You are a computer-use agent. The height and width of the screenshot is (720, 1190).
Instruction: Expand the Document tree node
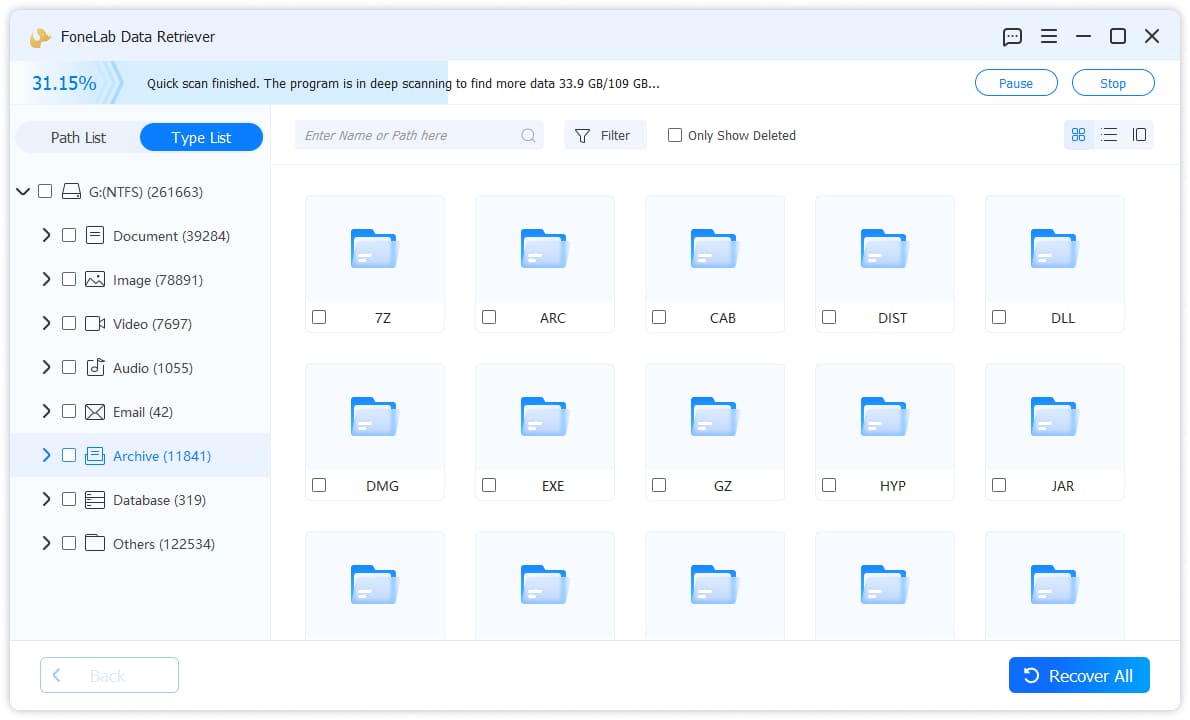[x=46, y=235]
